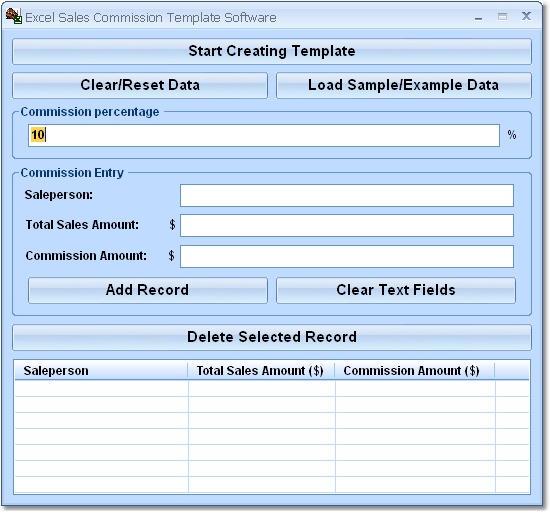Maximize the application window
The image size is (550, 513).
(x=502, y=16)
